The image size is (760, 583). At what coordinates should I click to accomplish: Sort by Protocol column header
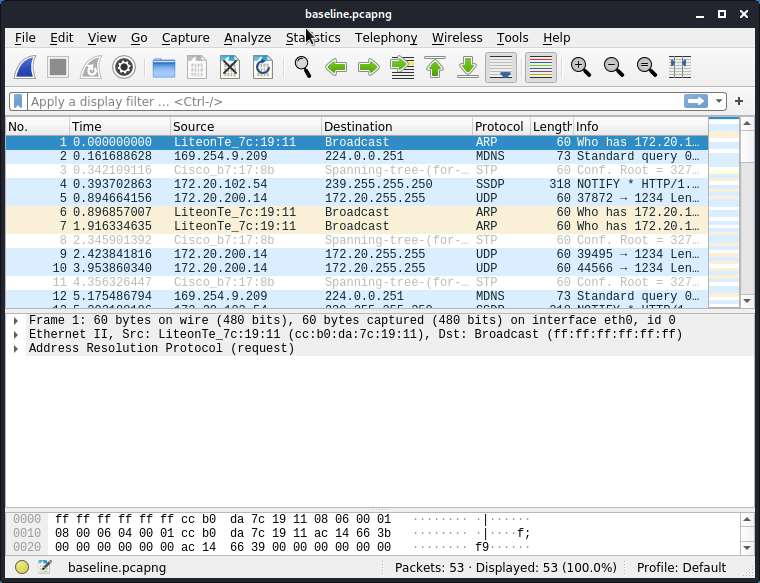pos(501,126)
